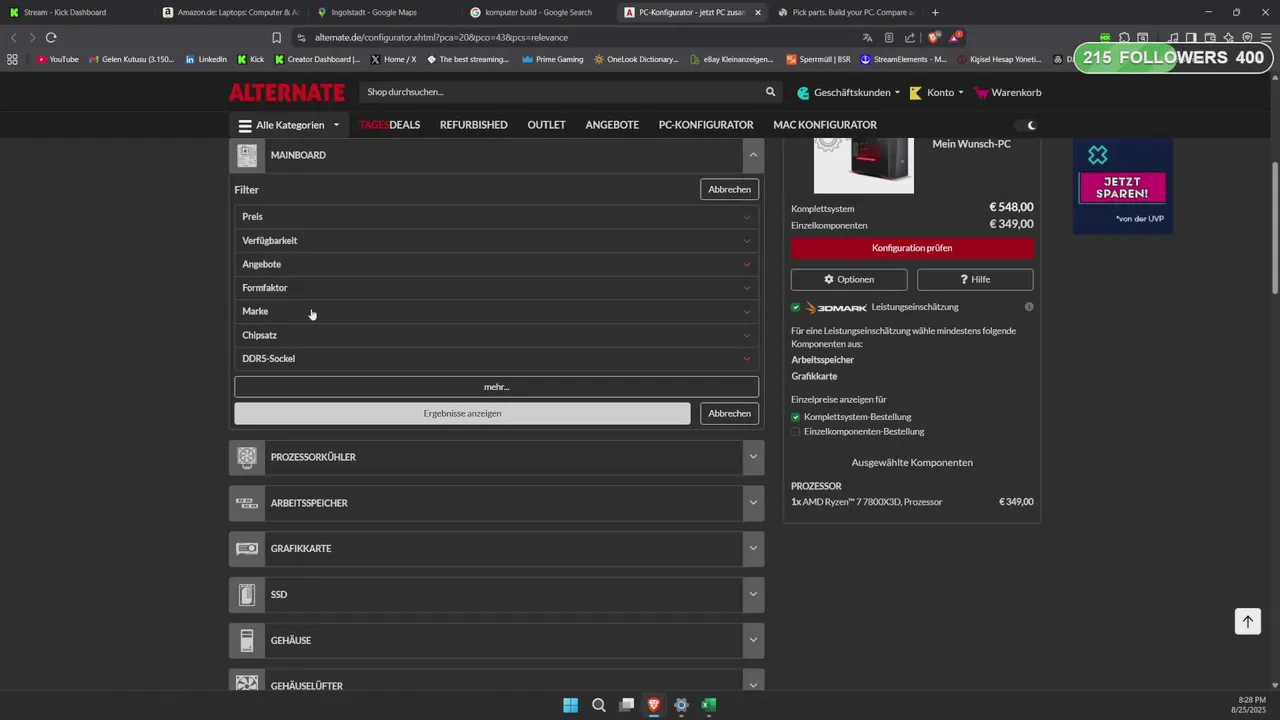
Task: Click the mehr... button to show more filters
Action: click(x=496, y=387)
